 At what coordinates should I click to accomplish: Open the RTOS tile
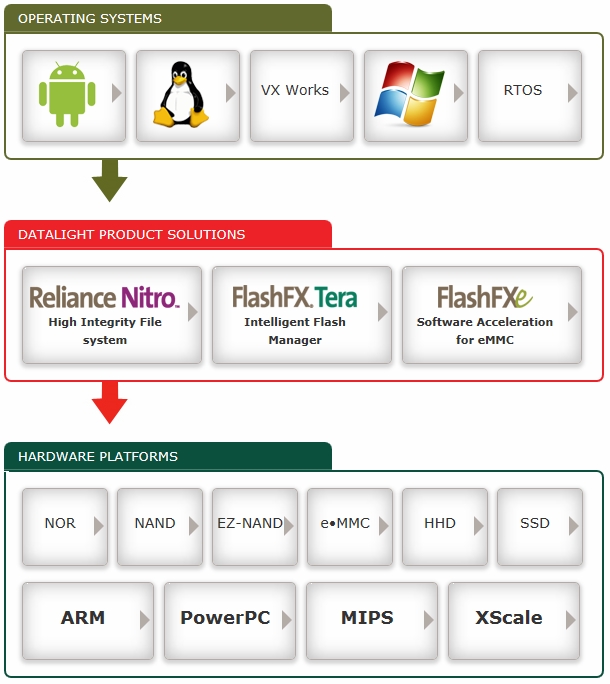tap(530, 96)
